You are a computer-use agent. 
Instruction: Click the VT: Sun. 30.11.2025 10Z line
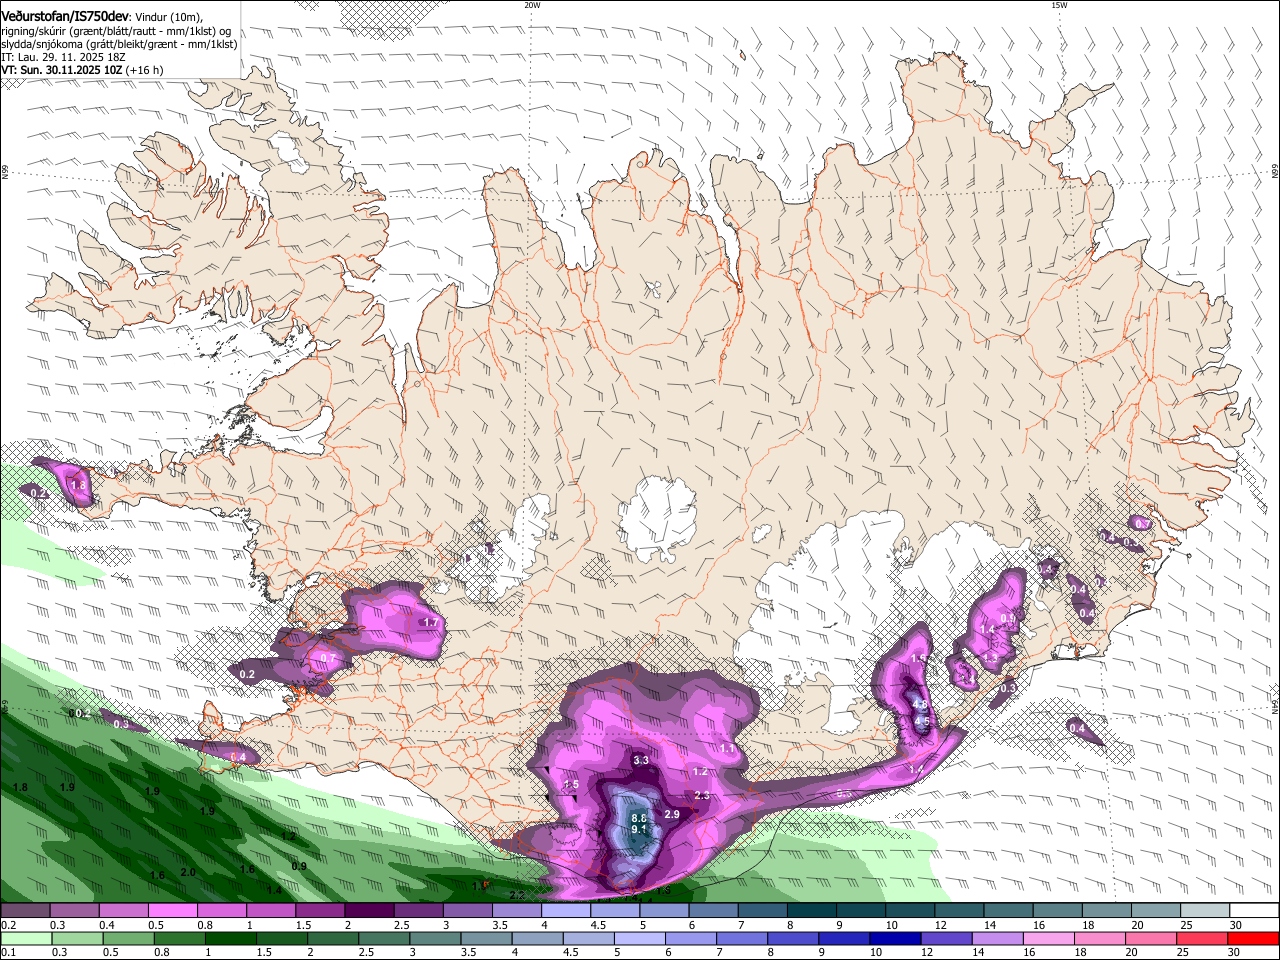[x=62, y=70]
